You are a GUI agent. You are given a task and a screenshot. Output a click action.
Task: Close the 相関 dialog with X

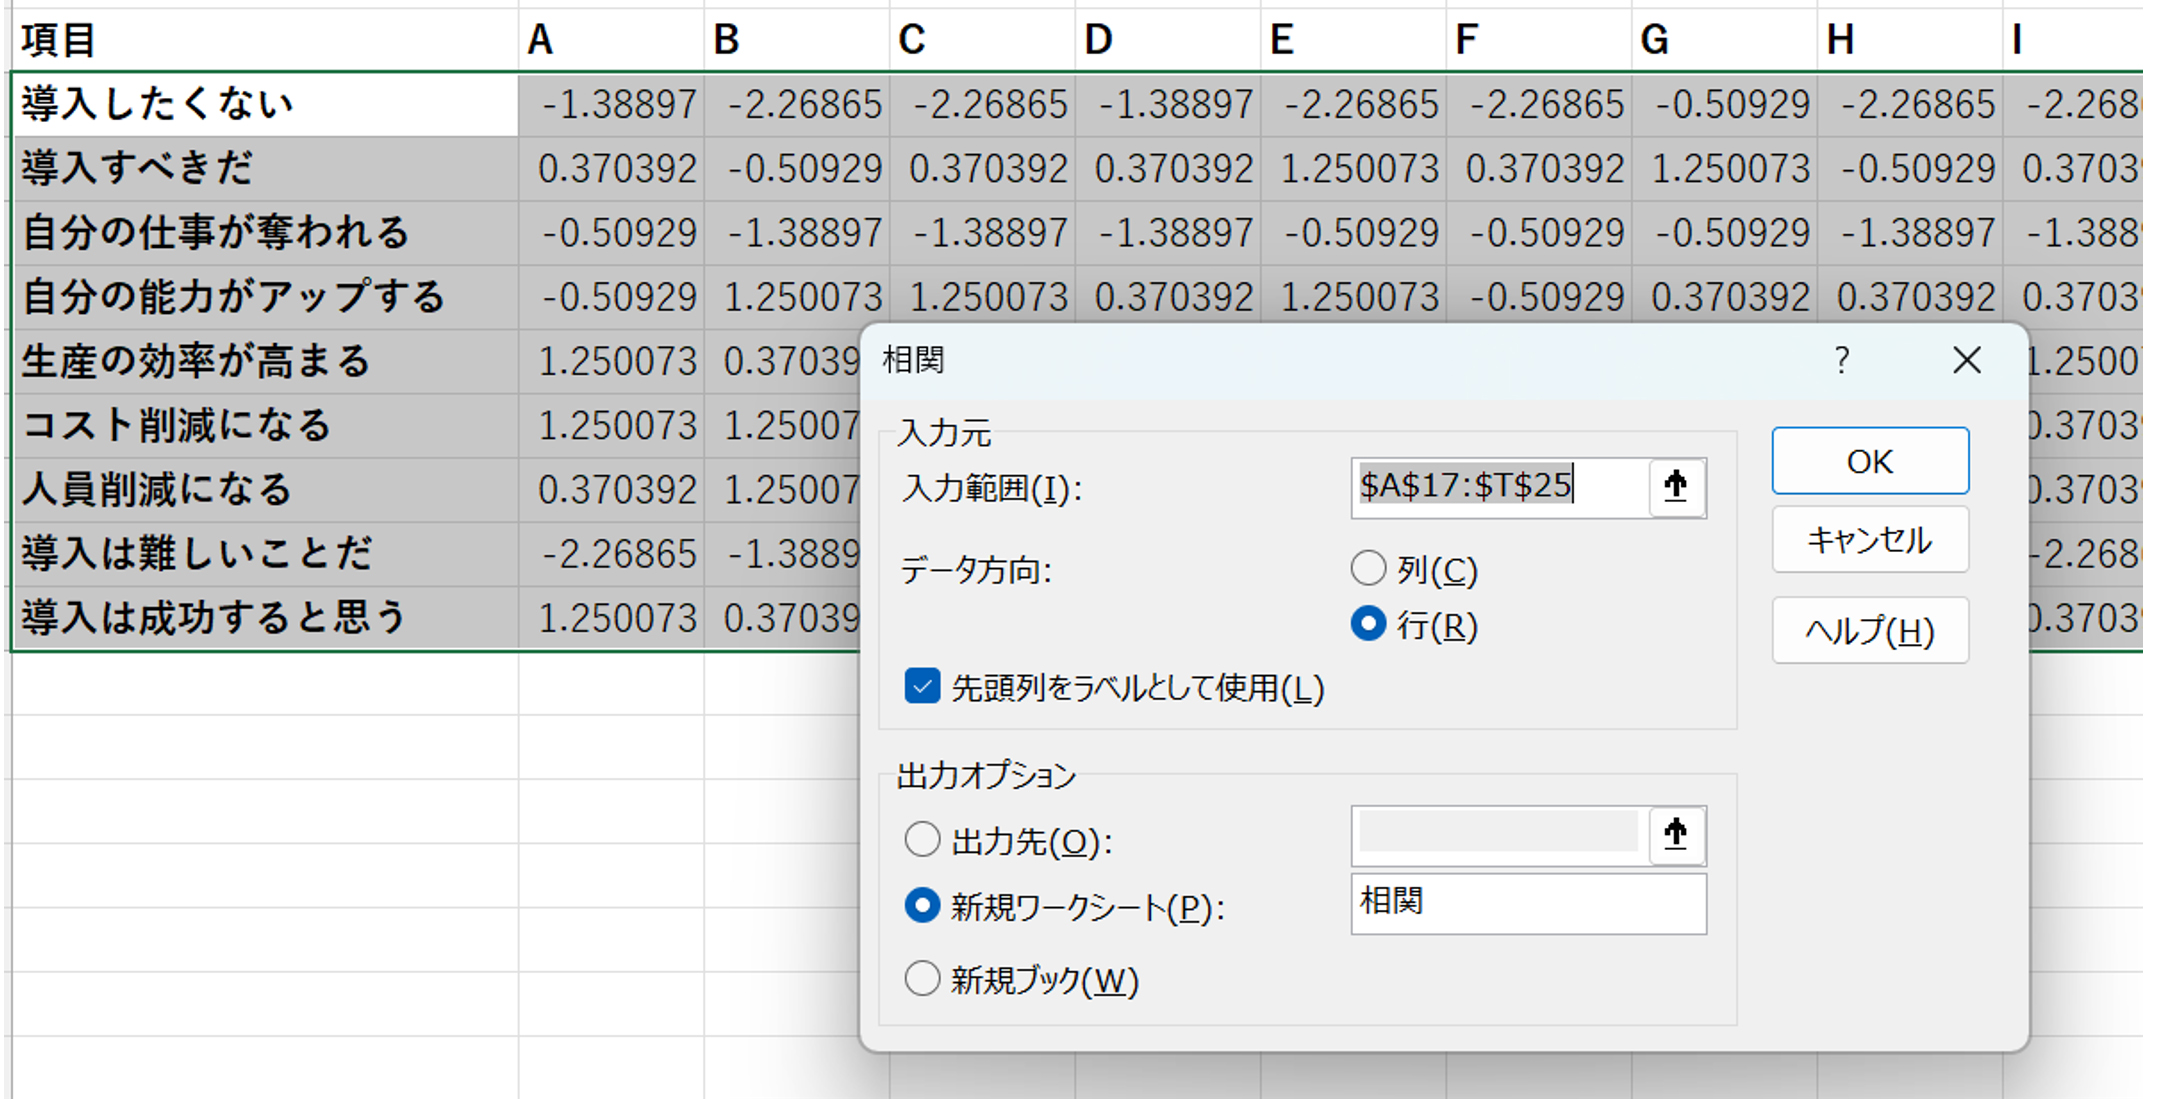pos(1966,360)
